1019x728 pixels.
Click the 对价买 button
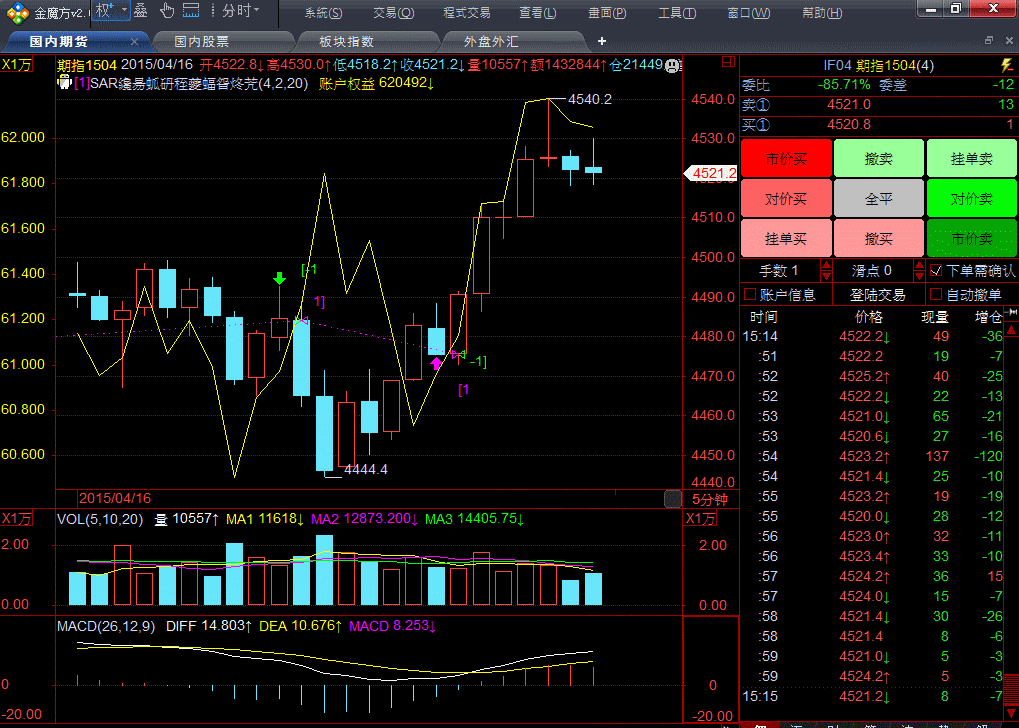click(x=786, y=198)
